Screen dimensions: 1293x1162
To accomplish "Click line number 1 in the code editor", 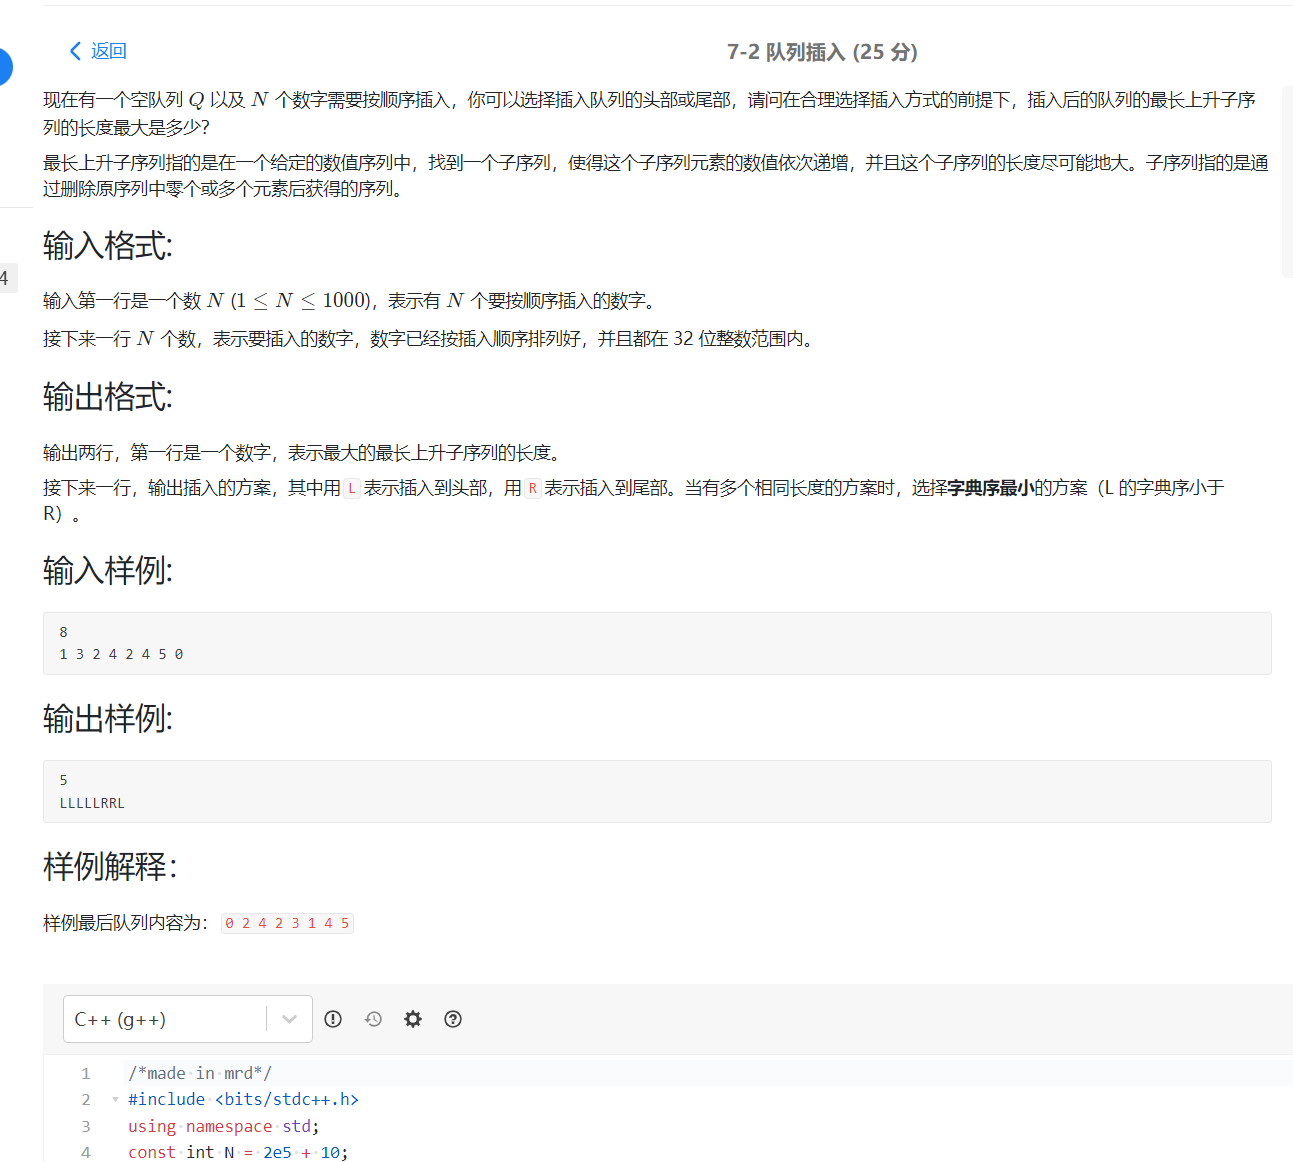I will 86,1072.
